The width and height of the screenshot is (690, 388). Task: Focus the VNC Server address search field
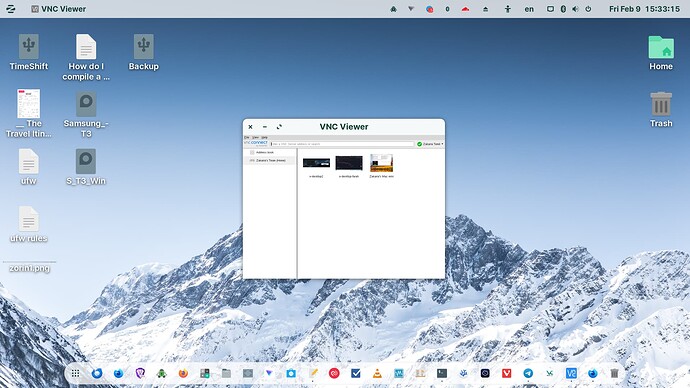(x=342, y=144)
